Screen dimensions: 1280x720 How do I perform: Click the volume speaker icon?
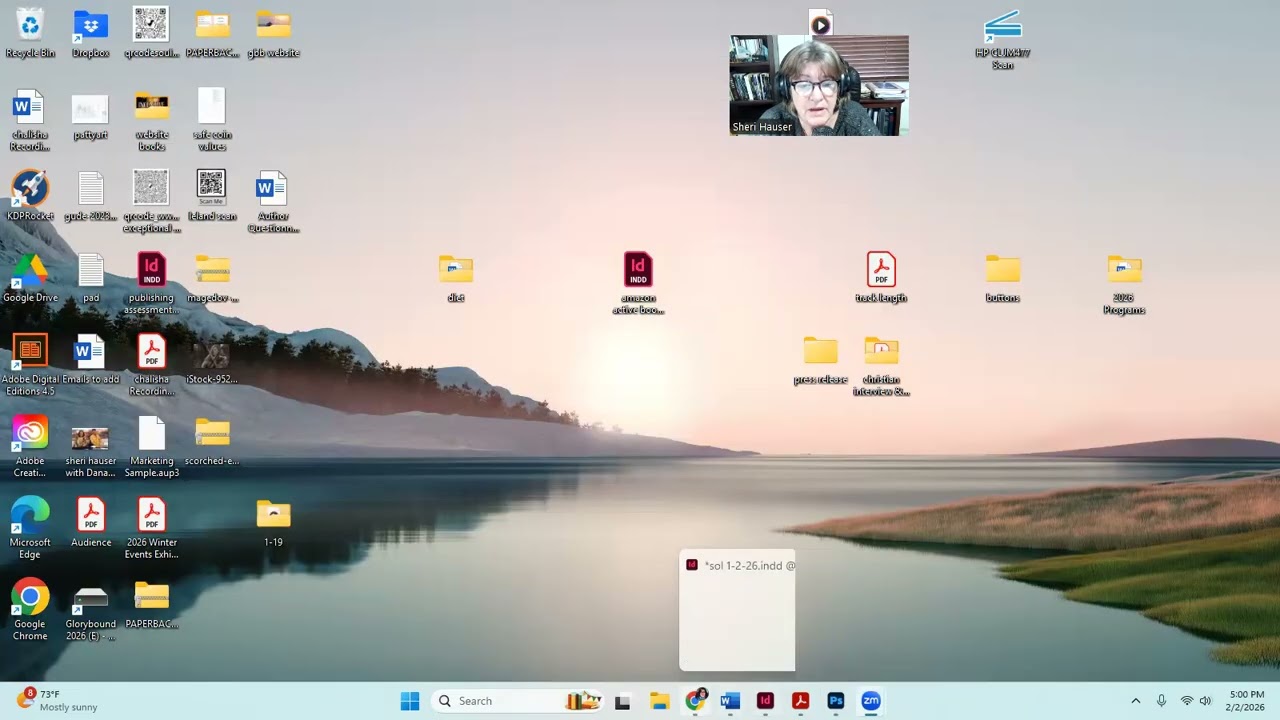coord(1206,701)
